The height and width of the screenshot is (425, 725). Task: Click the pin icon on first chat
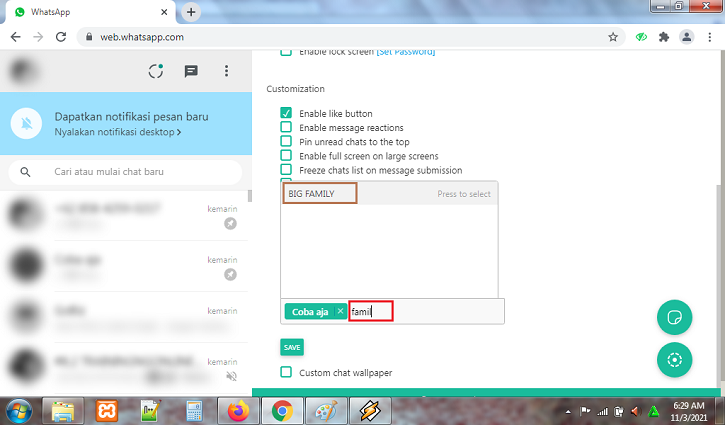(230, 223)
